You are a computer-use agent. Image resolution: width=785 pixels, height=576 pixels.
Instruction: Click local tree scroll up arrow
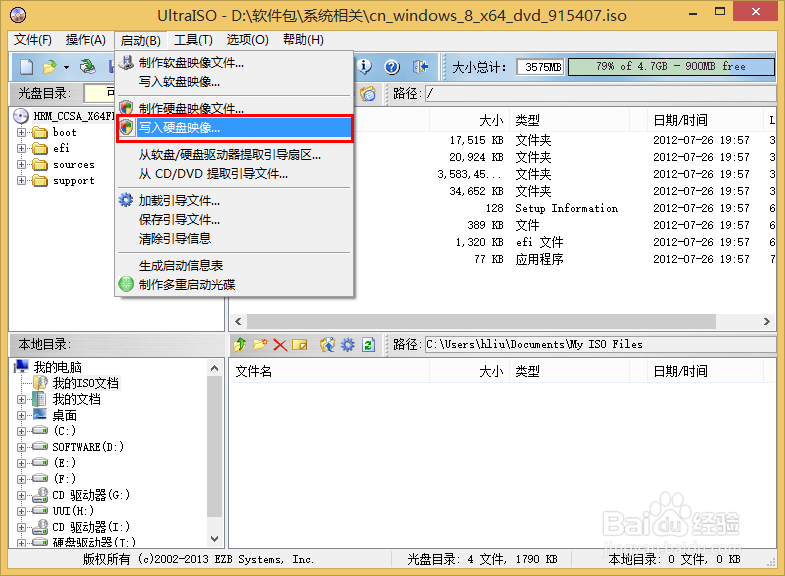pos(215,368)
